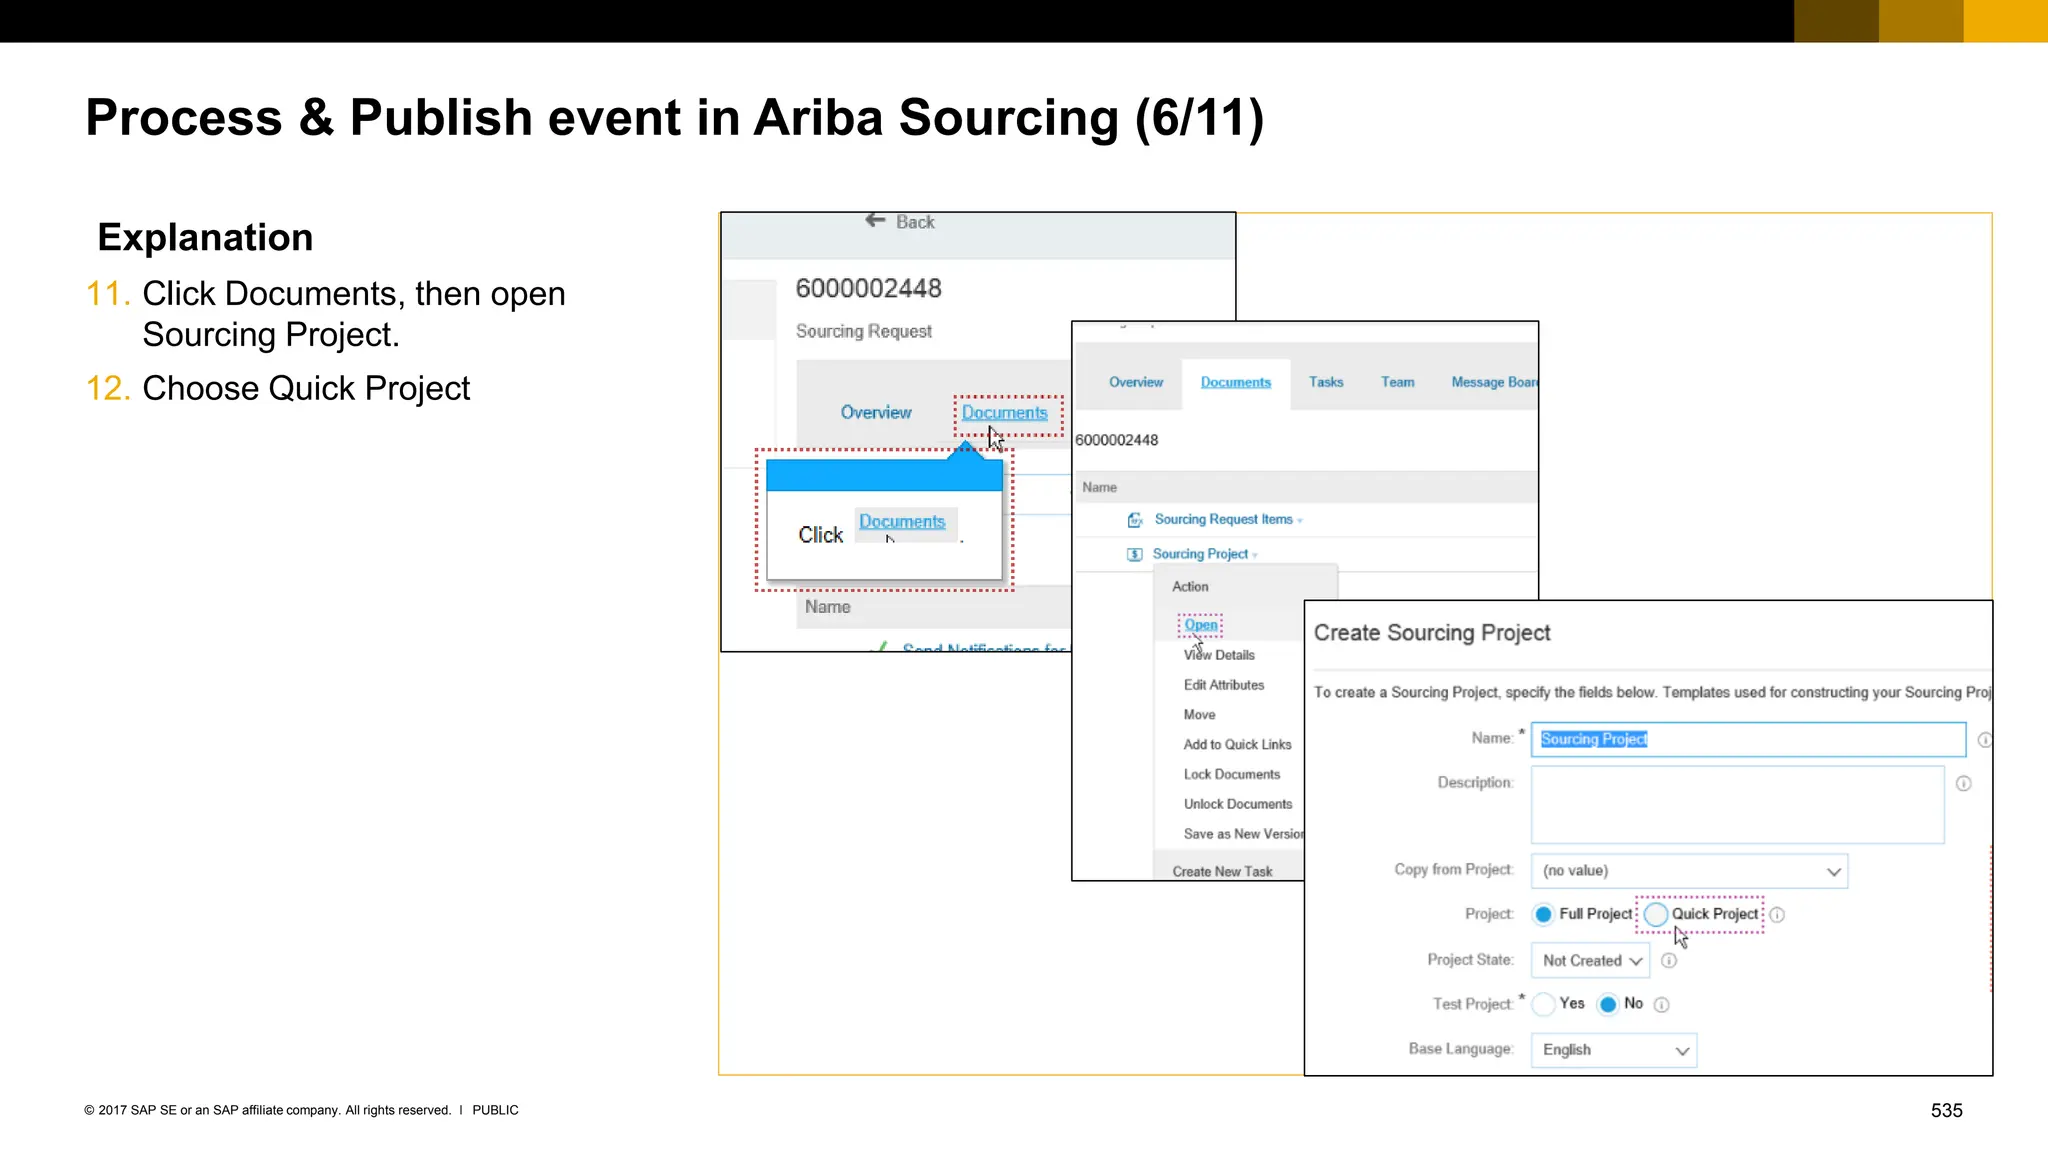The height and width of the screenshot is (1152, 2048).
Task: Click Documents link in the tooltip popup
Action: point(902,521)
